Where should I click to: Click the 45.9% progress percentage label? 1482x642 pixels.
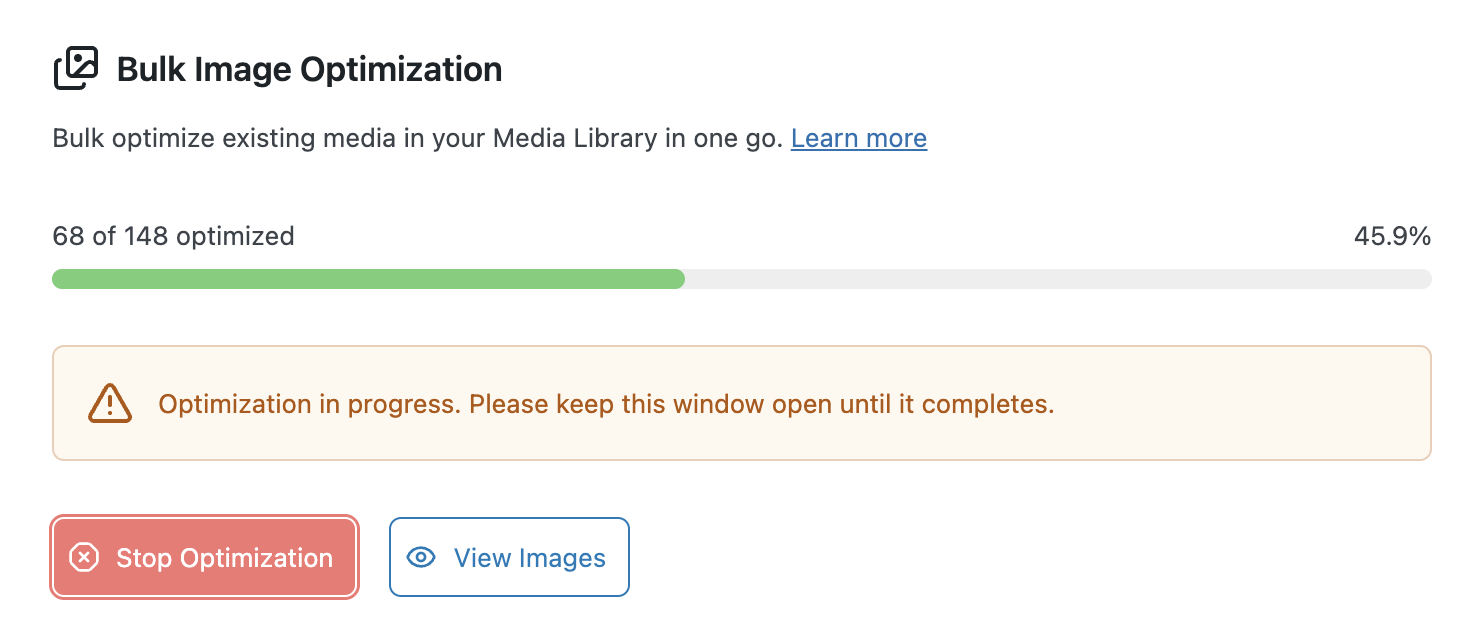[x=1392, y=237]
